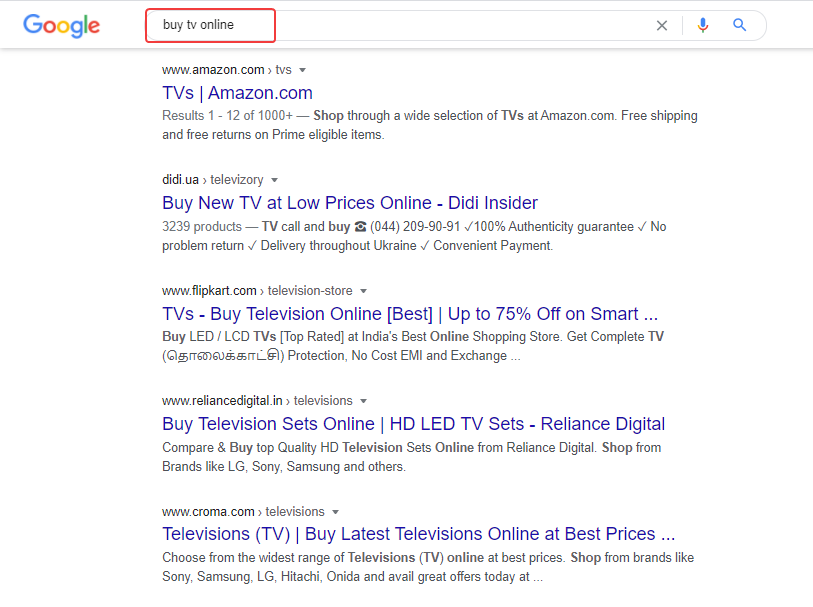Start voice search with the microphone icon
The image size is (813, 607).
pos(702,25)
